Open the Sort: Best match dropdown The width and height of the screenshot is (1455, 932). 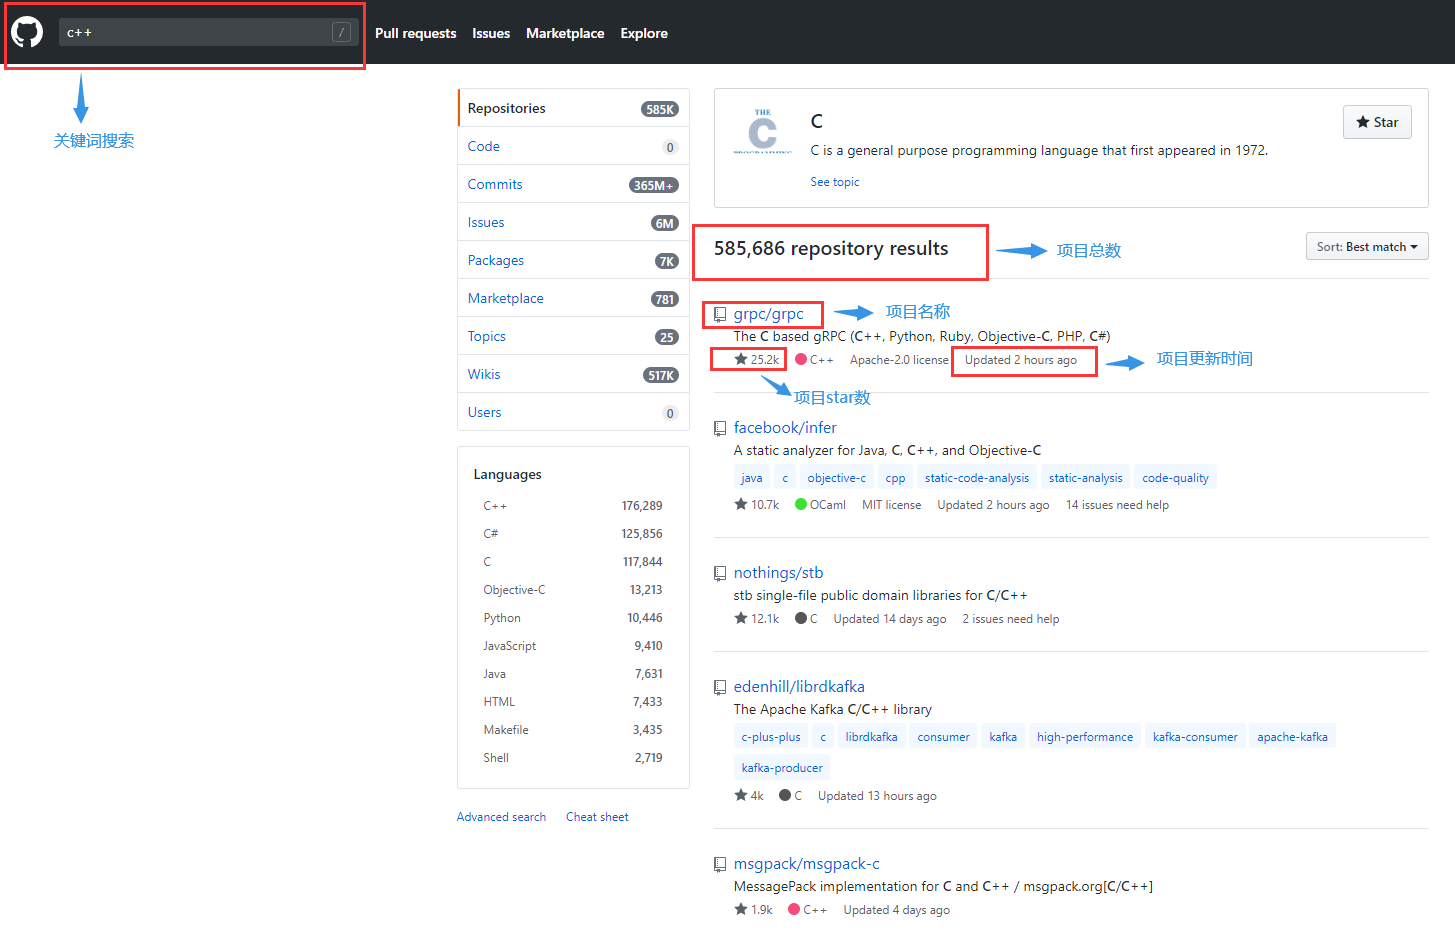1367,247
